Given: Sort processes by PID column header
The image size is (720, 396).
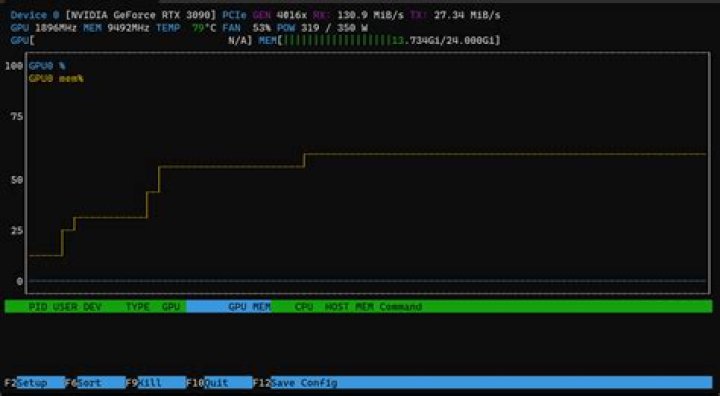Looking at the screenshot, I should [38, 306].
